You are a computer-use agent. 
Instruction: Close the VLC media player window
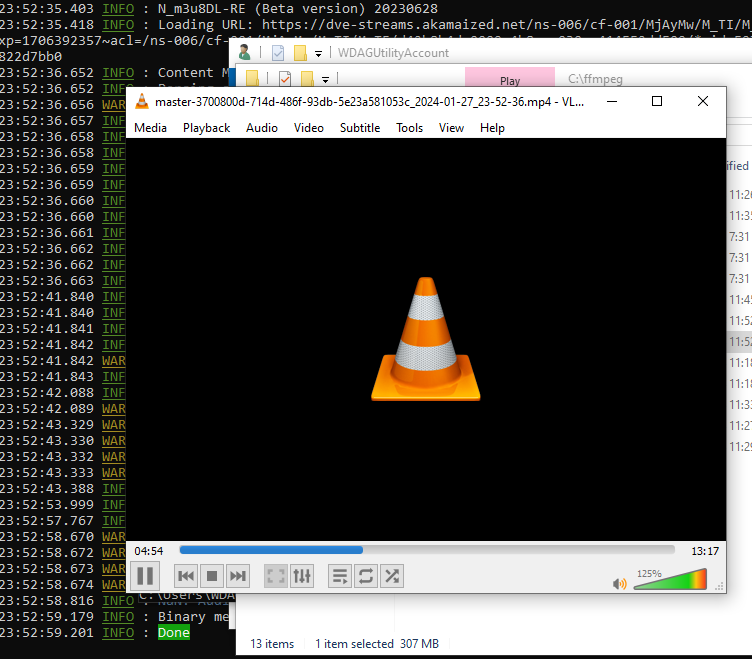pyautogui.click(x=703, y=101)
